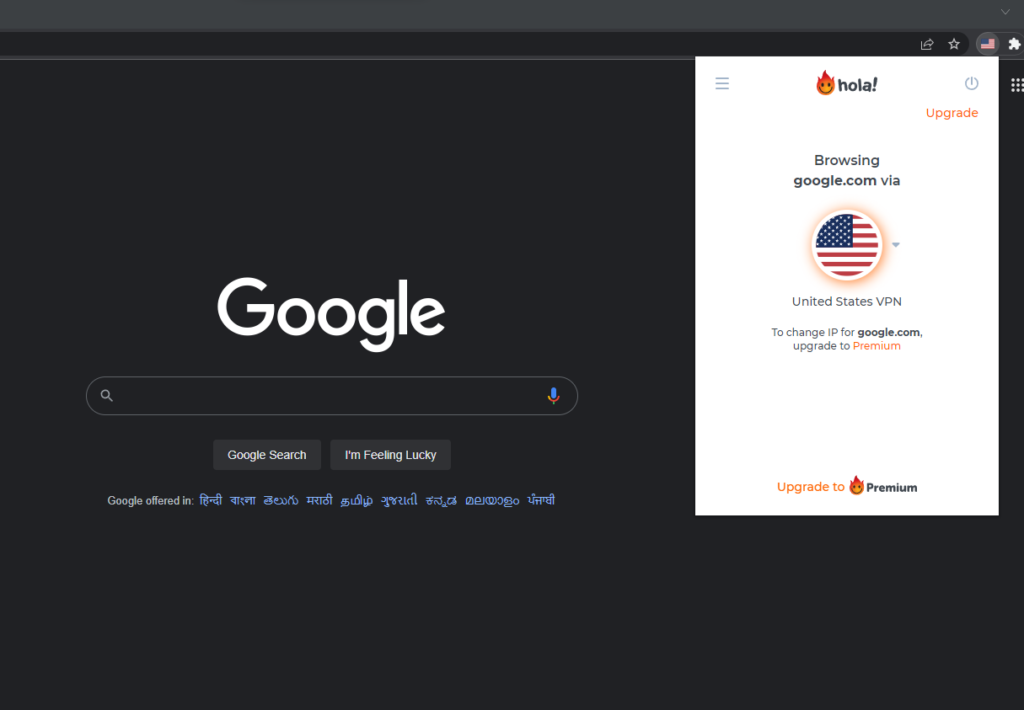Click the orange Upgrade link at top of the popup

pos(951,113)
